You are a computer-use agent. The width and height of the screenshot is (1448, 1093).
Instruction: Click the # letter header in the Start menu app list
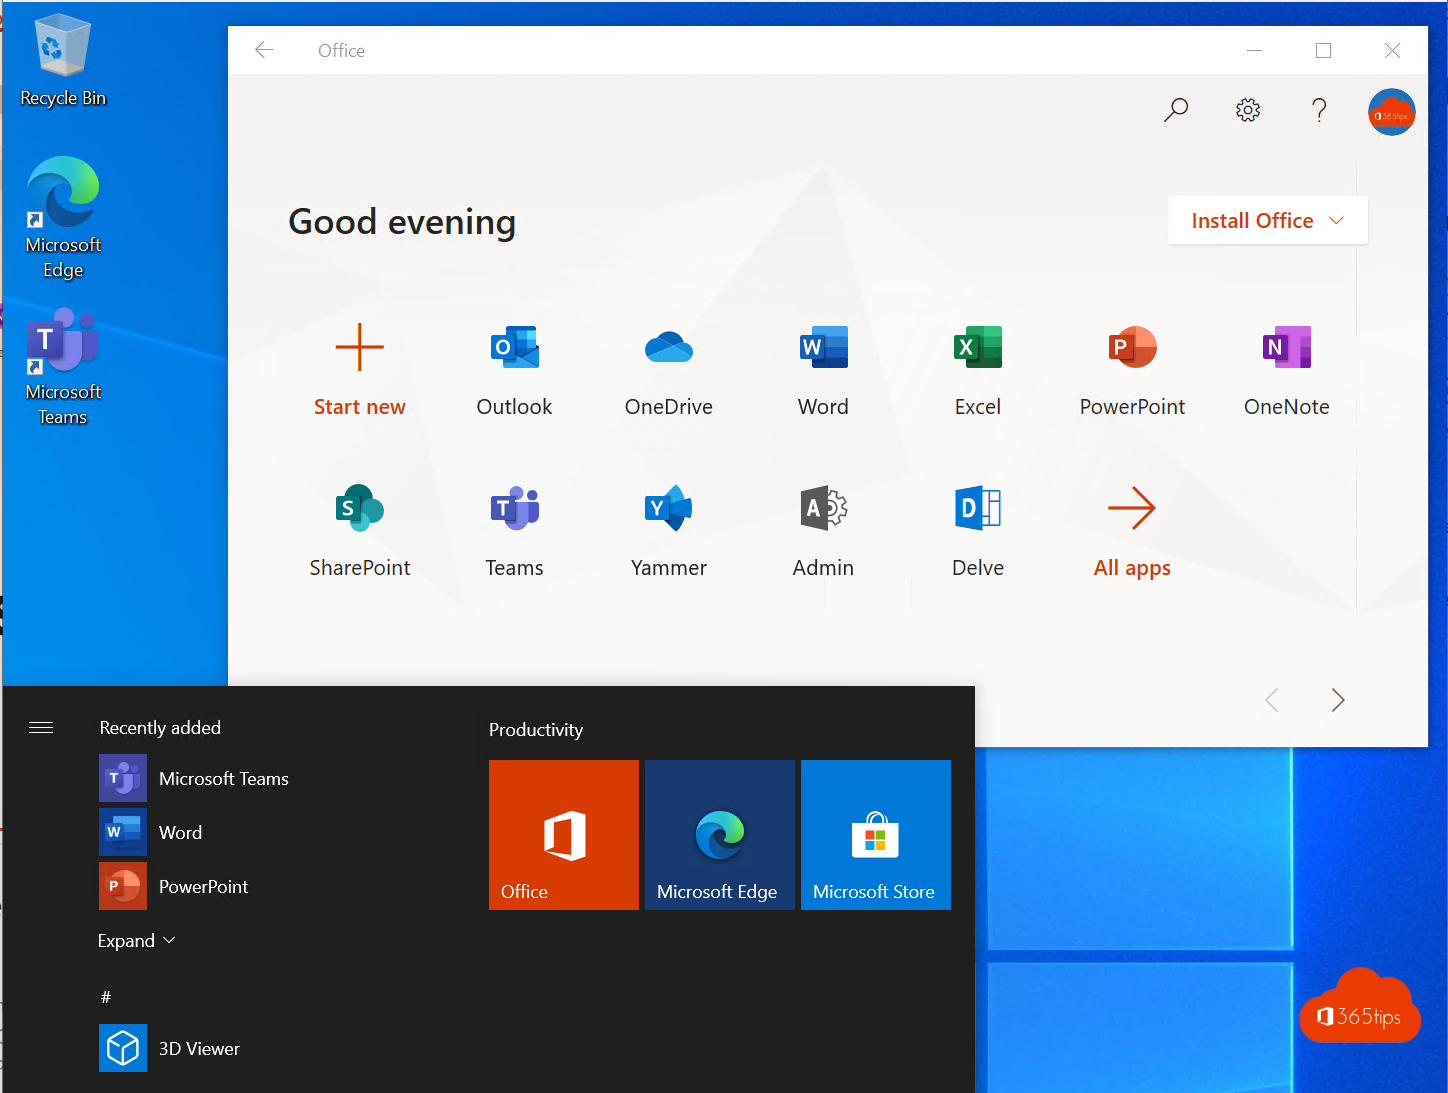point(106,997)
